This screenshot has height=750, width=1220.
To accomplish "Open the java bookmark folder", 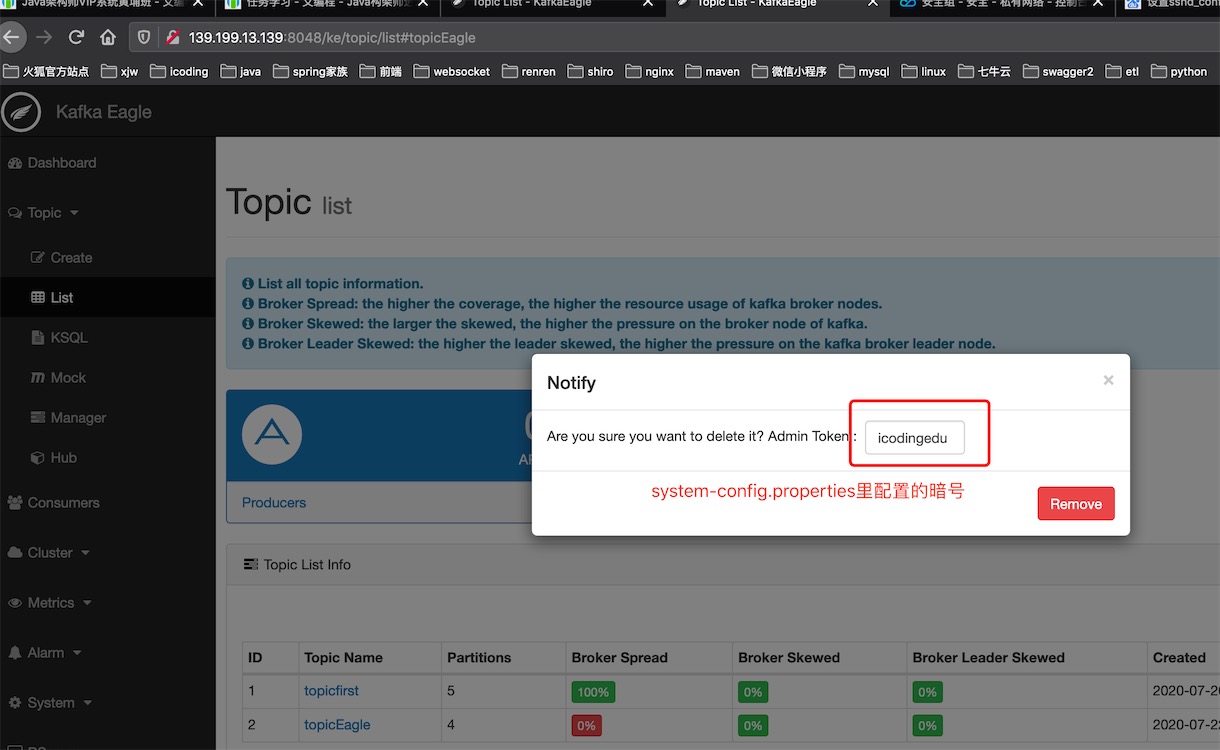I will coord(240,72).
